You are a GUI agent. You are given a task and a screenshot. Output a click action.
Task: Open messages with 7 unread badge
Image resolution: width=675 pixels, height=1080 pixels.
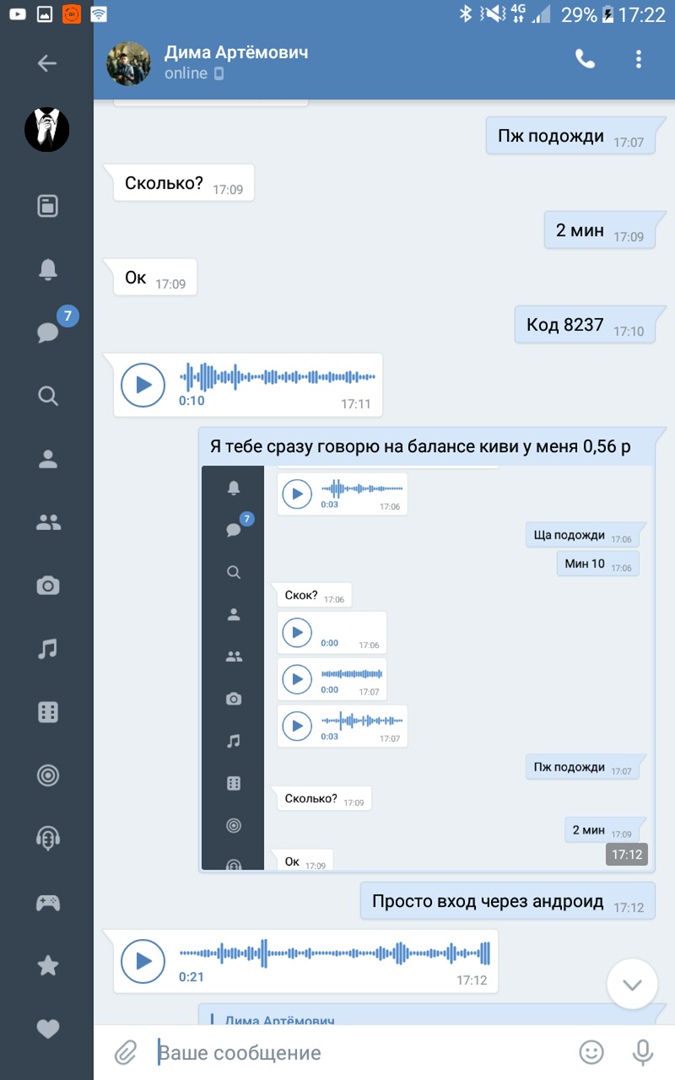click(48, 331)
